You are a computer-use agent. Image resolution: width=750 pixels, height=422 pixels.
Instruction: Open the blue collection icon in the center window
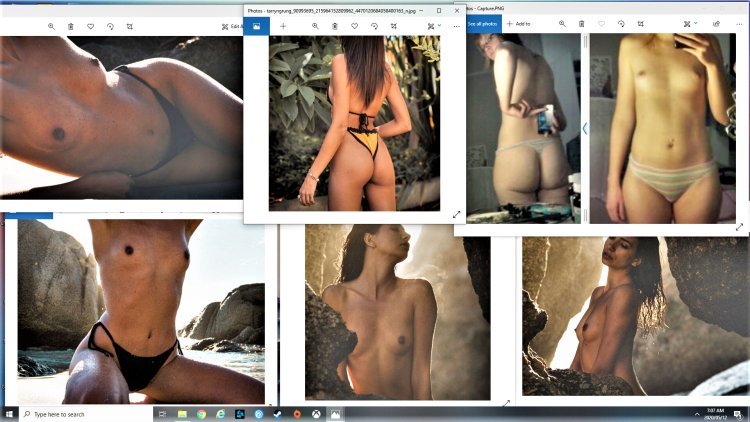[x=256, y=26]
